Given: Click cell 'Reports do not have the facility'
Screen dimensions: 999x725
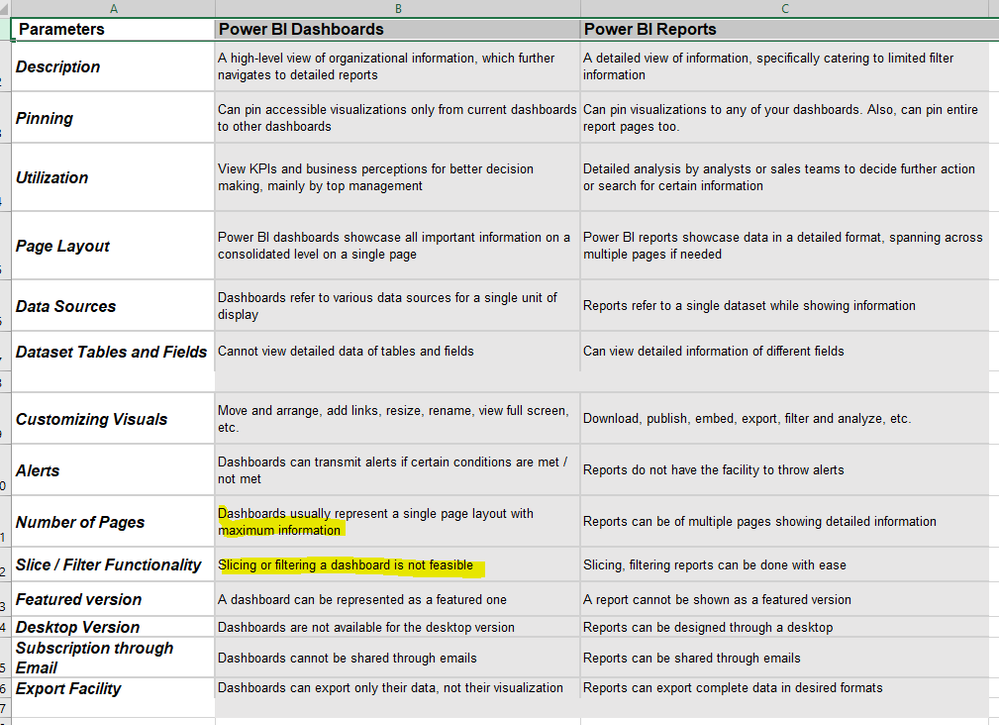Looking at the screenshot, I should 785,470.
